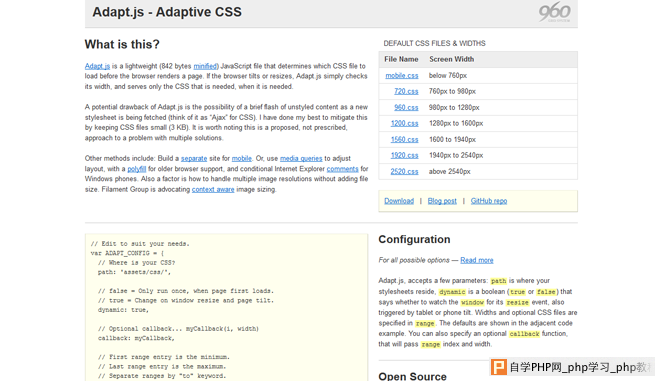Click the // Edit to suit your needs comment
This screenshot has height=381, width=660.
tap(140, 244)
